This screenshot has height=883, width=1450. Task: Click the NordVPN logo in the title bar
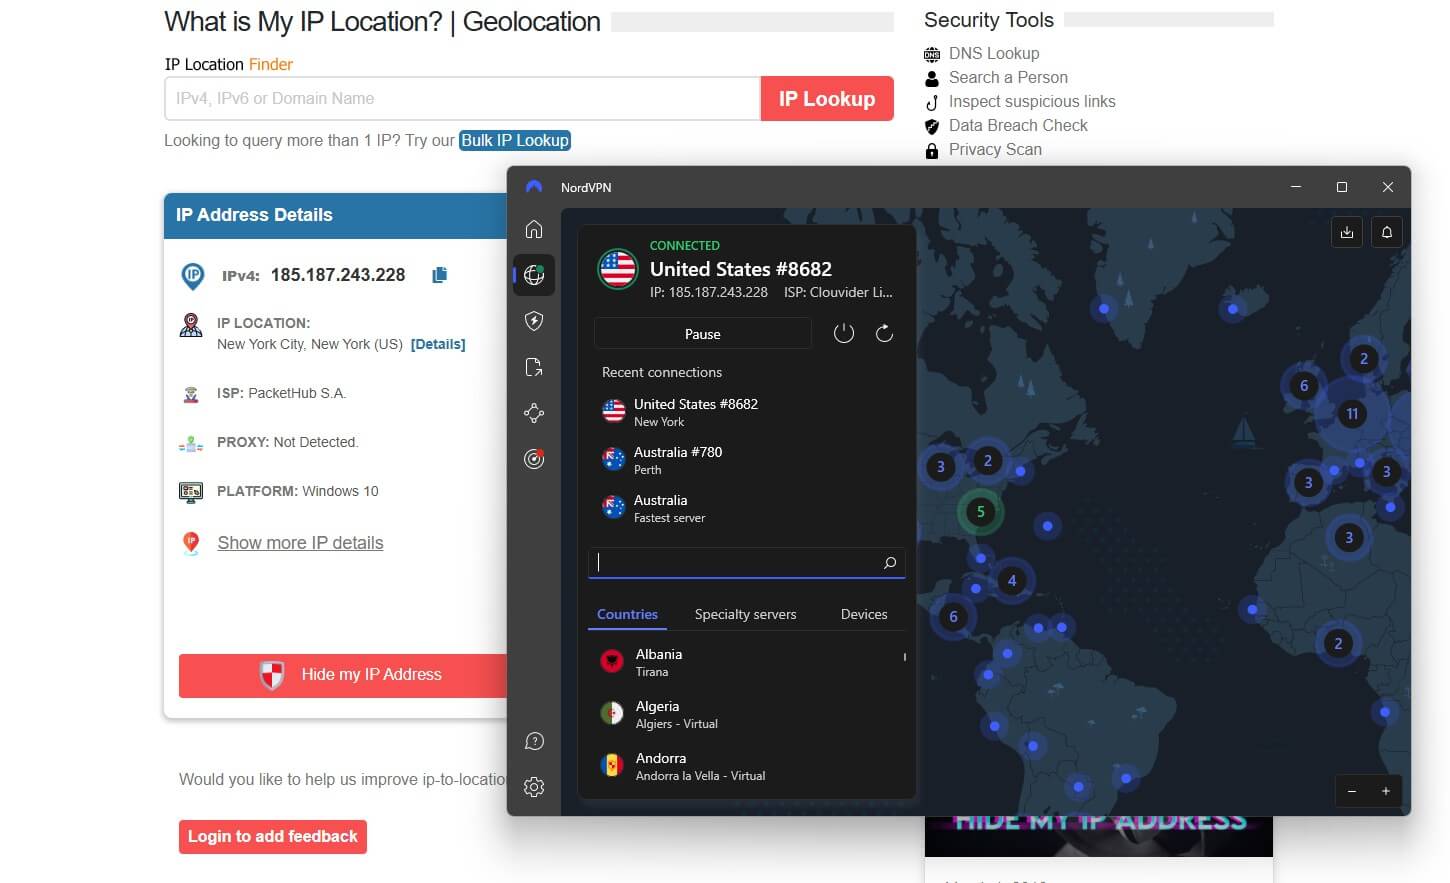[x=534, y=187]
